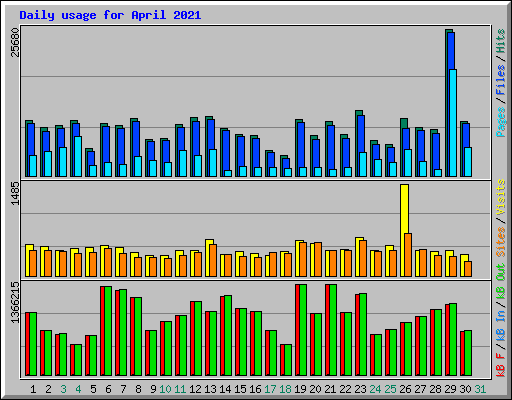
Task: Select the 'Pages' legend label
Action: [501, 122]
